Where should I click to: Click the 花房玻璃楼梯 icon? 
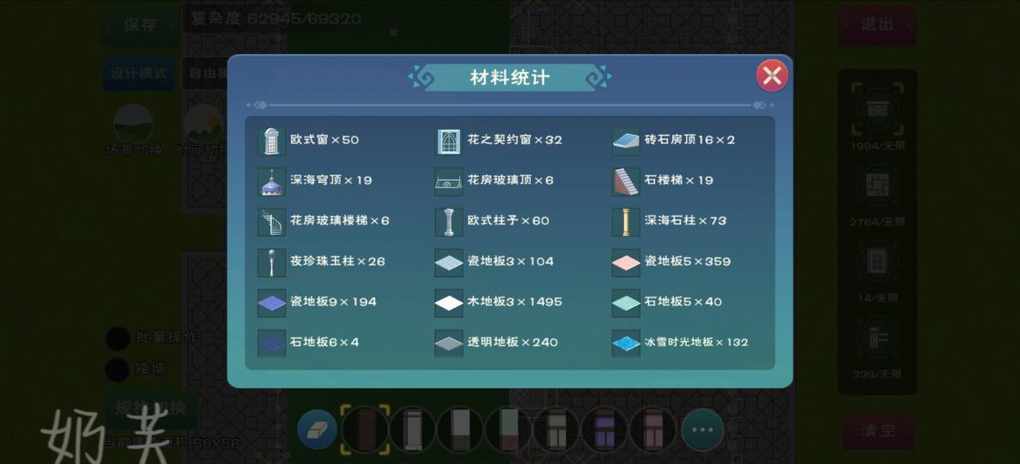(x=271, y=222)
